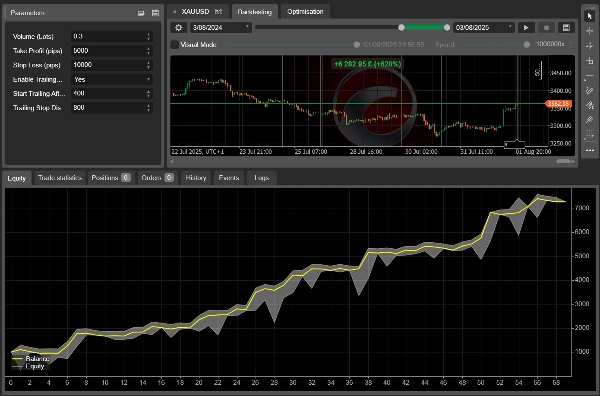Open the end date 03/08/2025 dropdown
Image resolution: width=600 pixels, height=396 pixels.
(484, 28)
